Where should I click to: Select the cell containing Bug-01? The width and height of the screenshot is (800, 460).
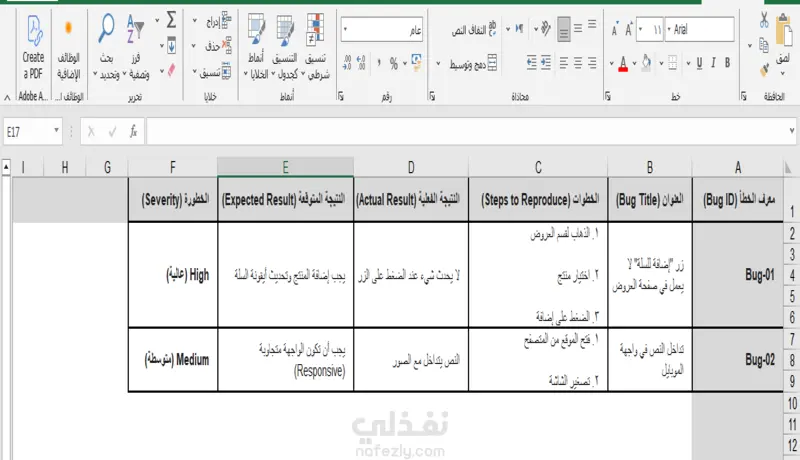point(738,275)
